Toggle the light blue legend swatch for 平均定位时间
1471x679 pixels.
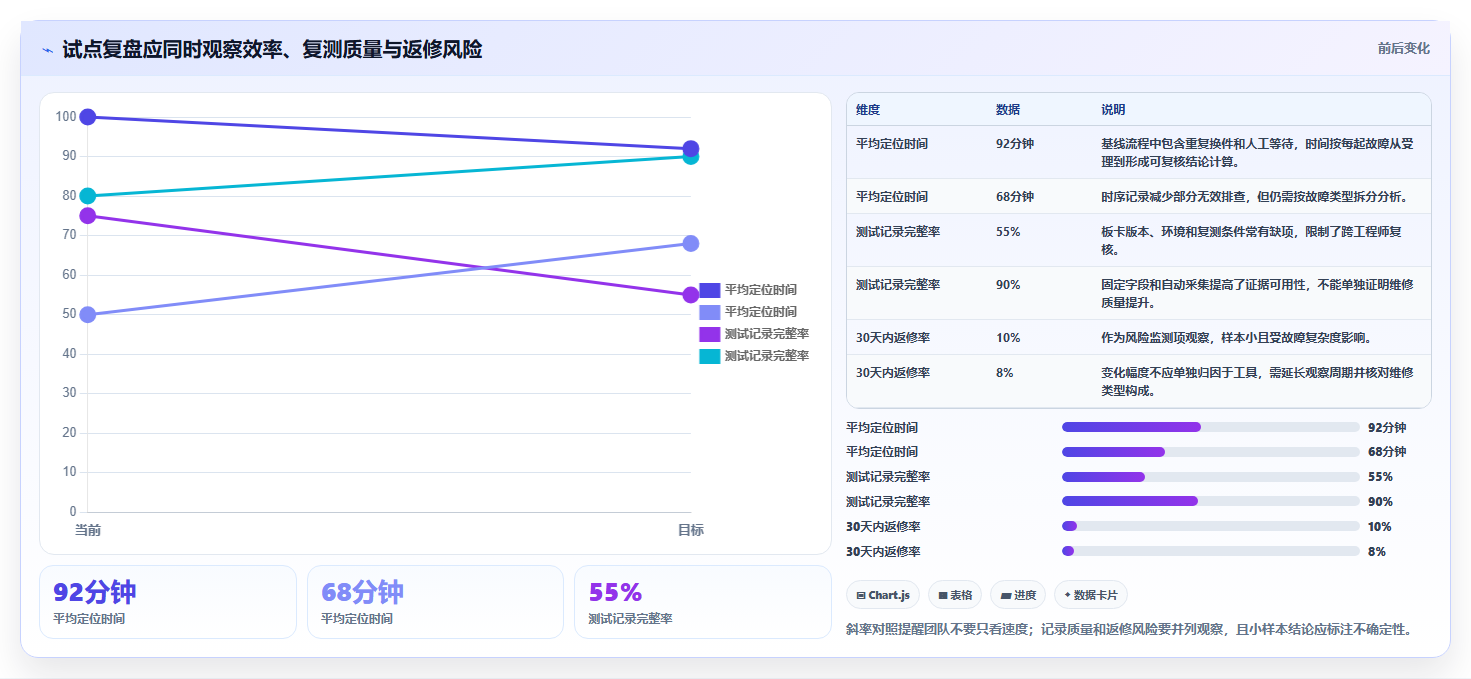click(x=709, y=312)
